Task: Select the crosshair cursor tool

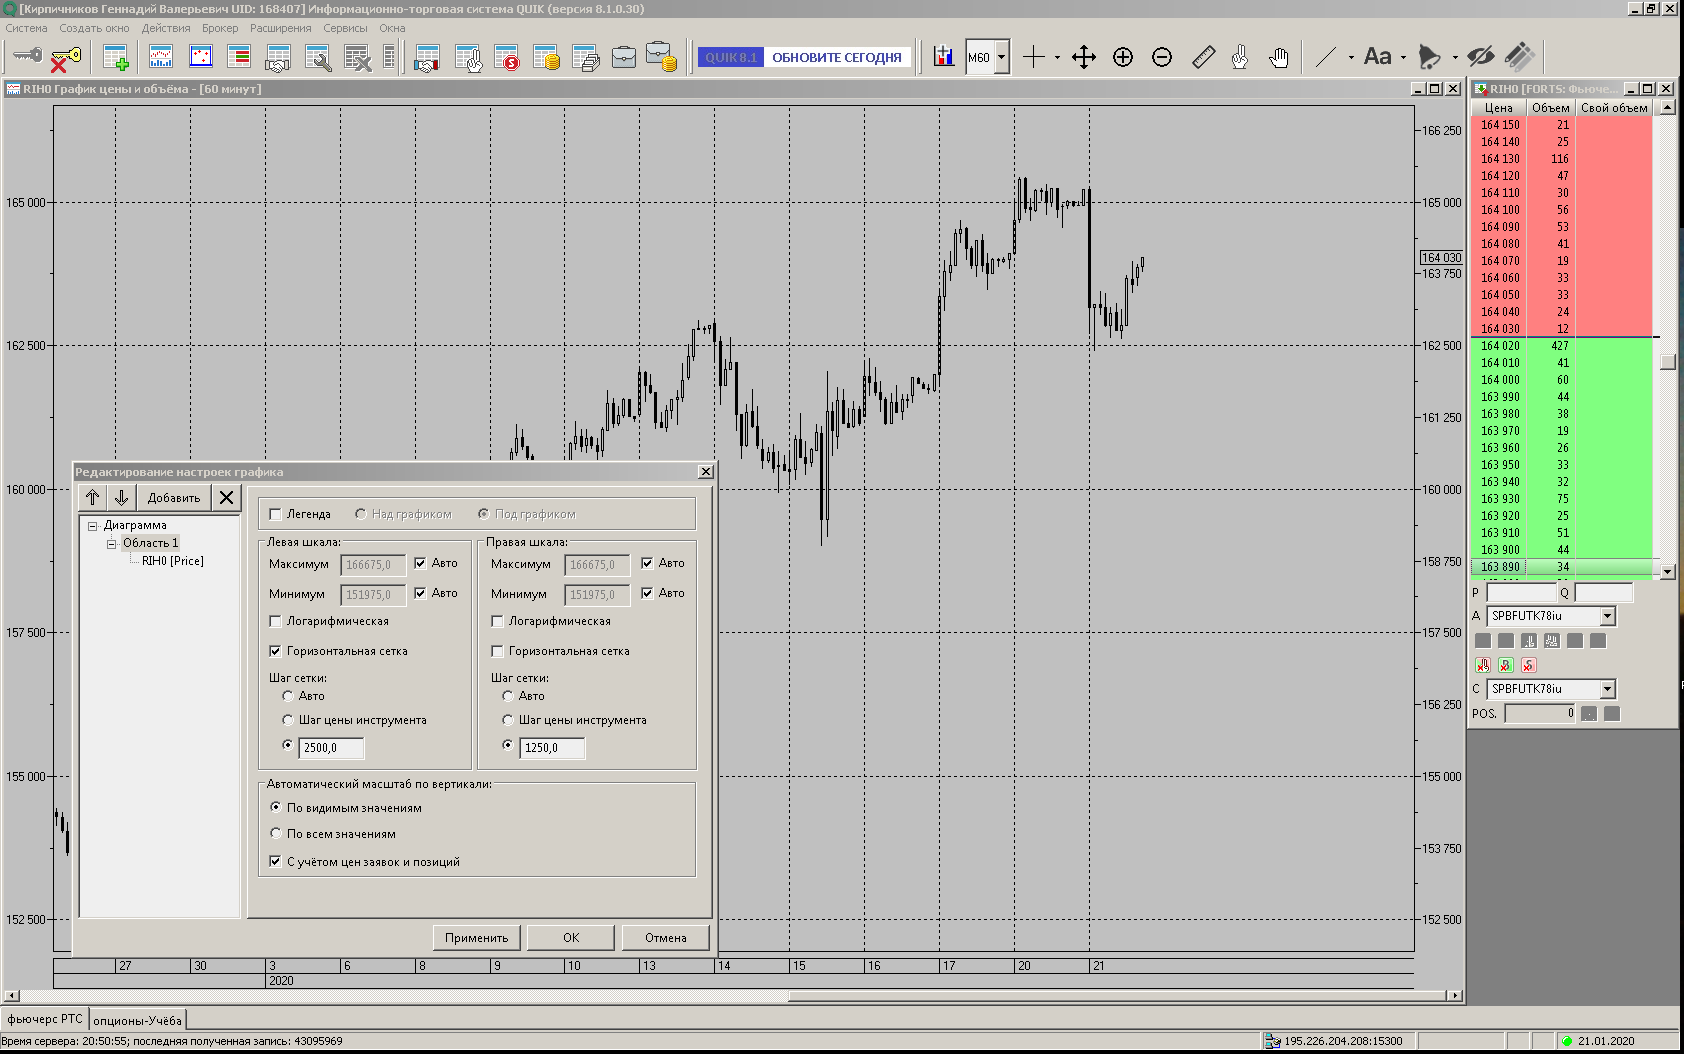Action: coord(1034,57)
